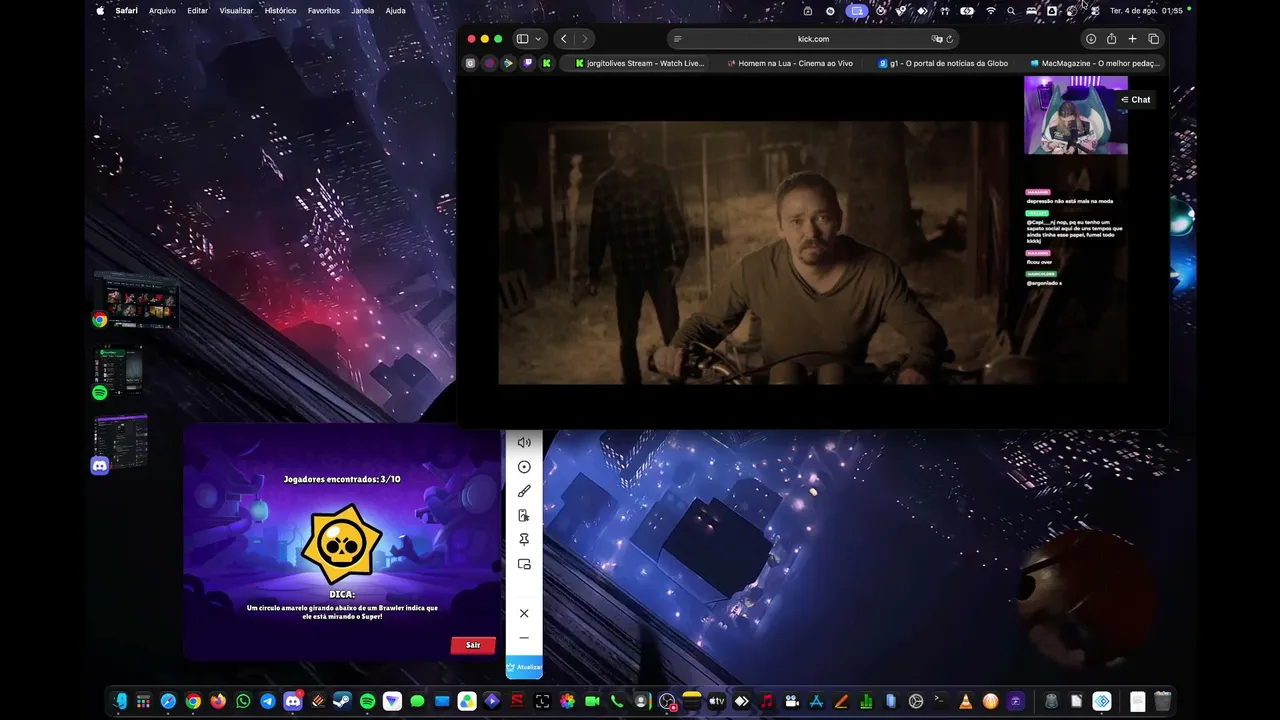Open Google Chrome from the Dock
This screenshot has width=1280, height=720.
[x=193, y=701]
